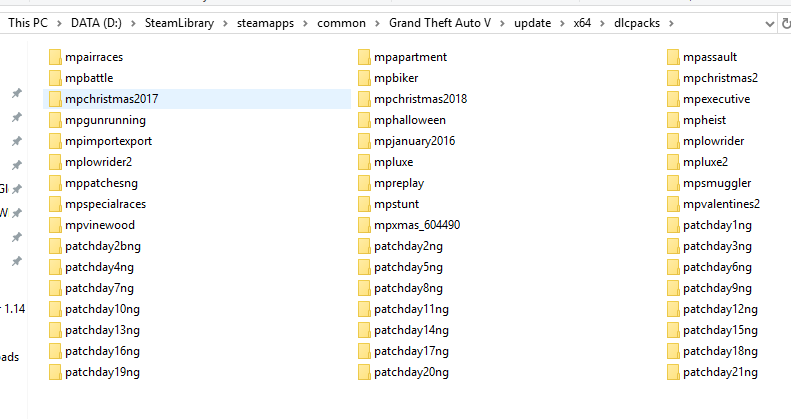Click the mpairraces folder icon
791x419 pixels.
click(x=55, y=57)
